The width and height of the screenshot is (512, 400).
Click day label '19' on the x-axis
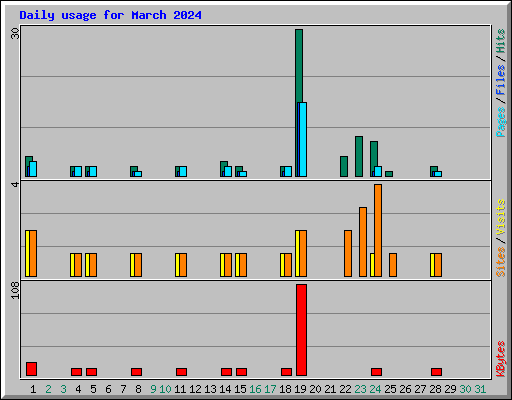coord(300,389)
